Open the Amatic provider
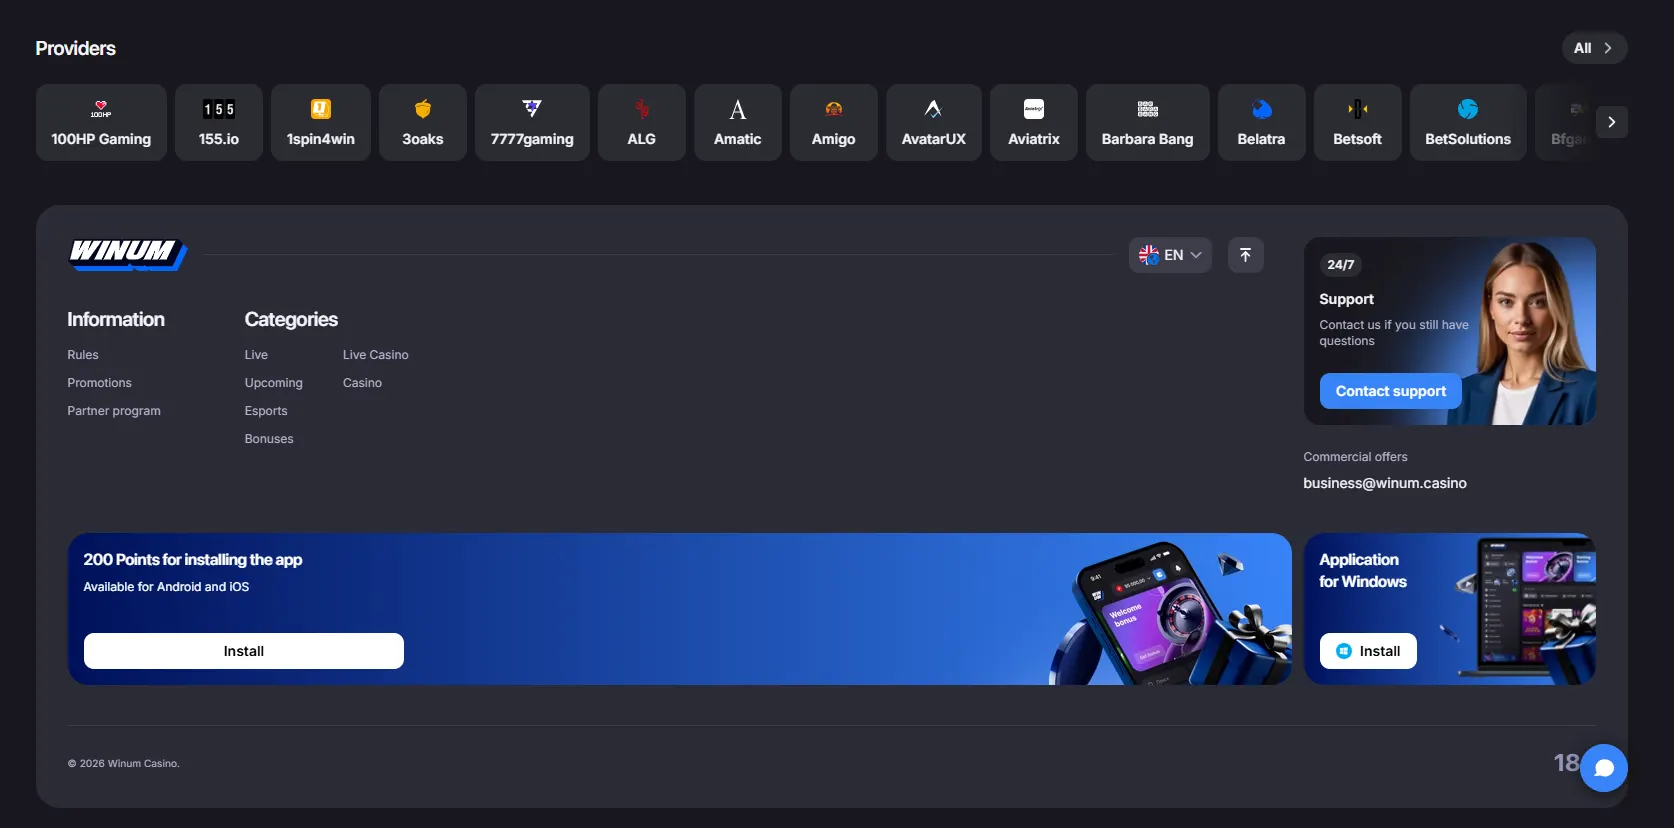 click(738, 122)
